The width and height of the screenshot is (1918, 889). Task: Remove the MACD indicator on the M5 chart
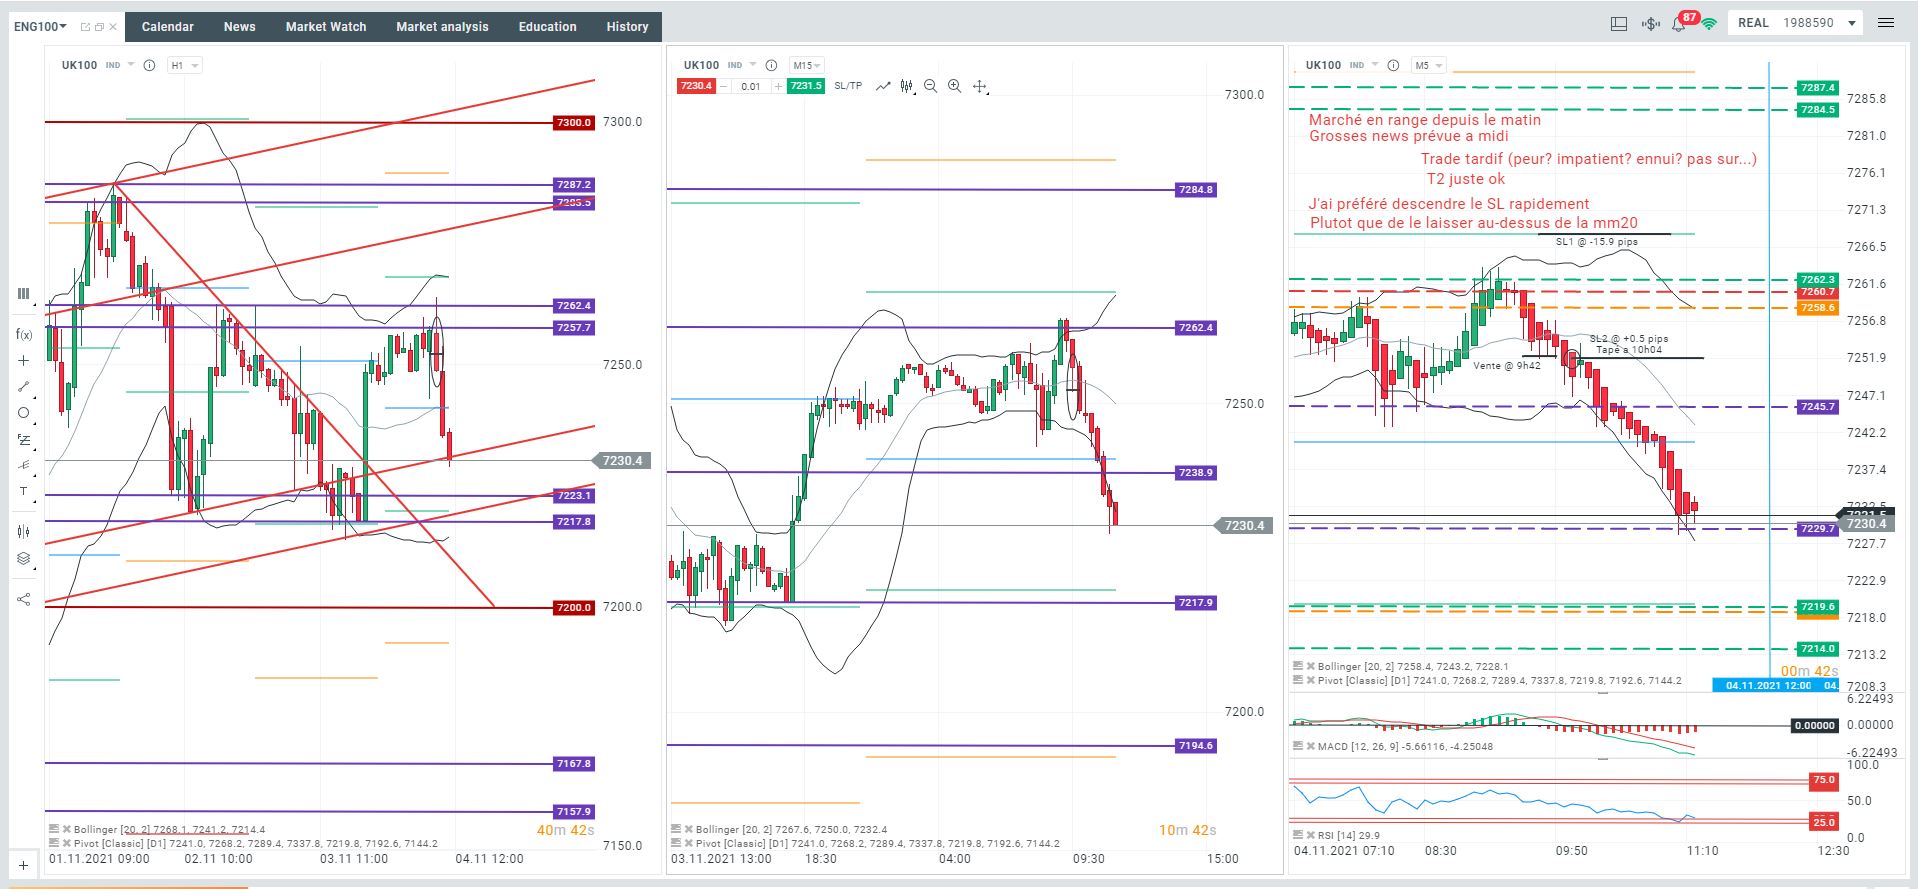(x=1310, y=746)
